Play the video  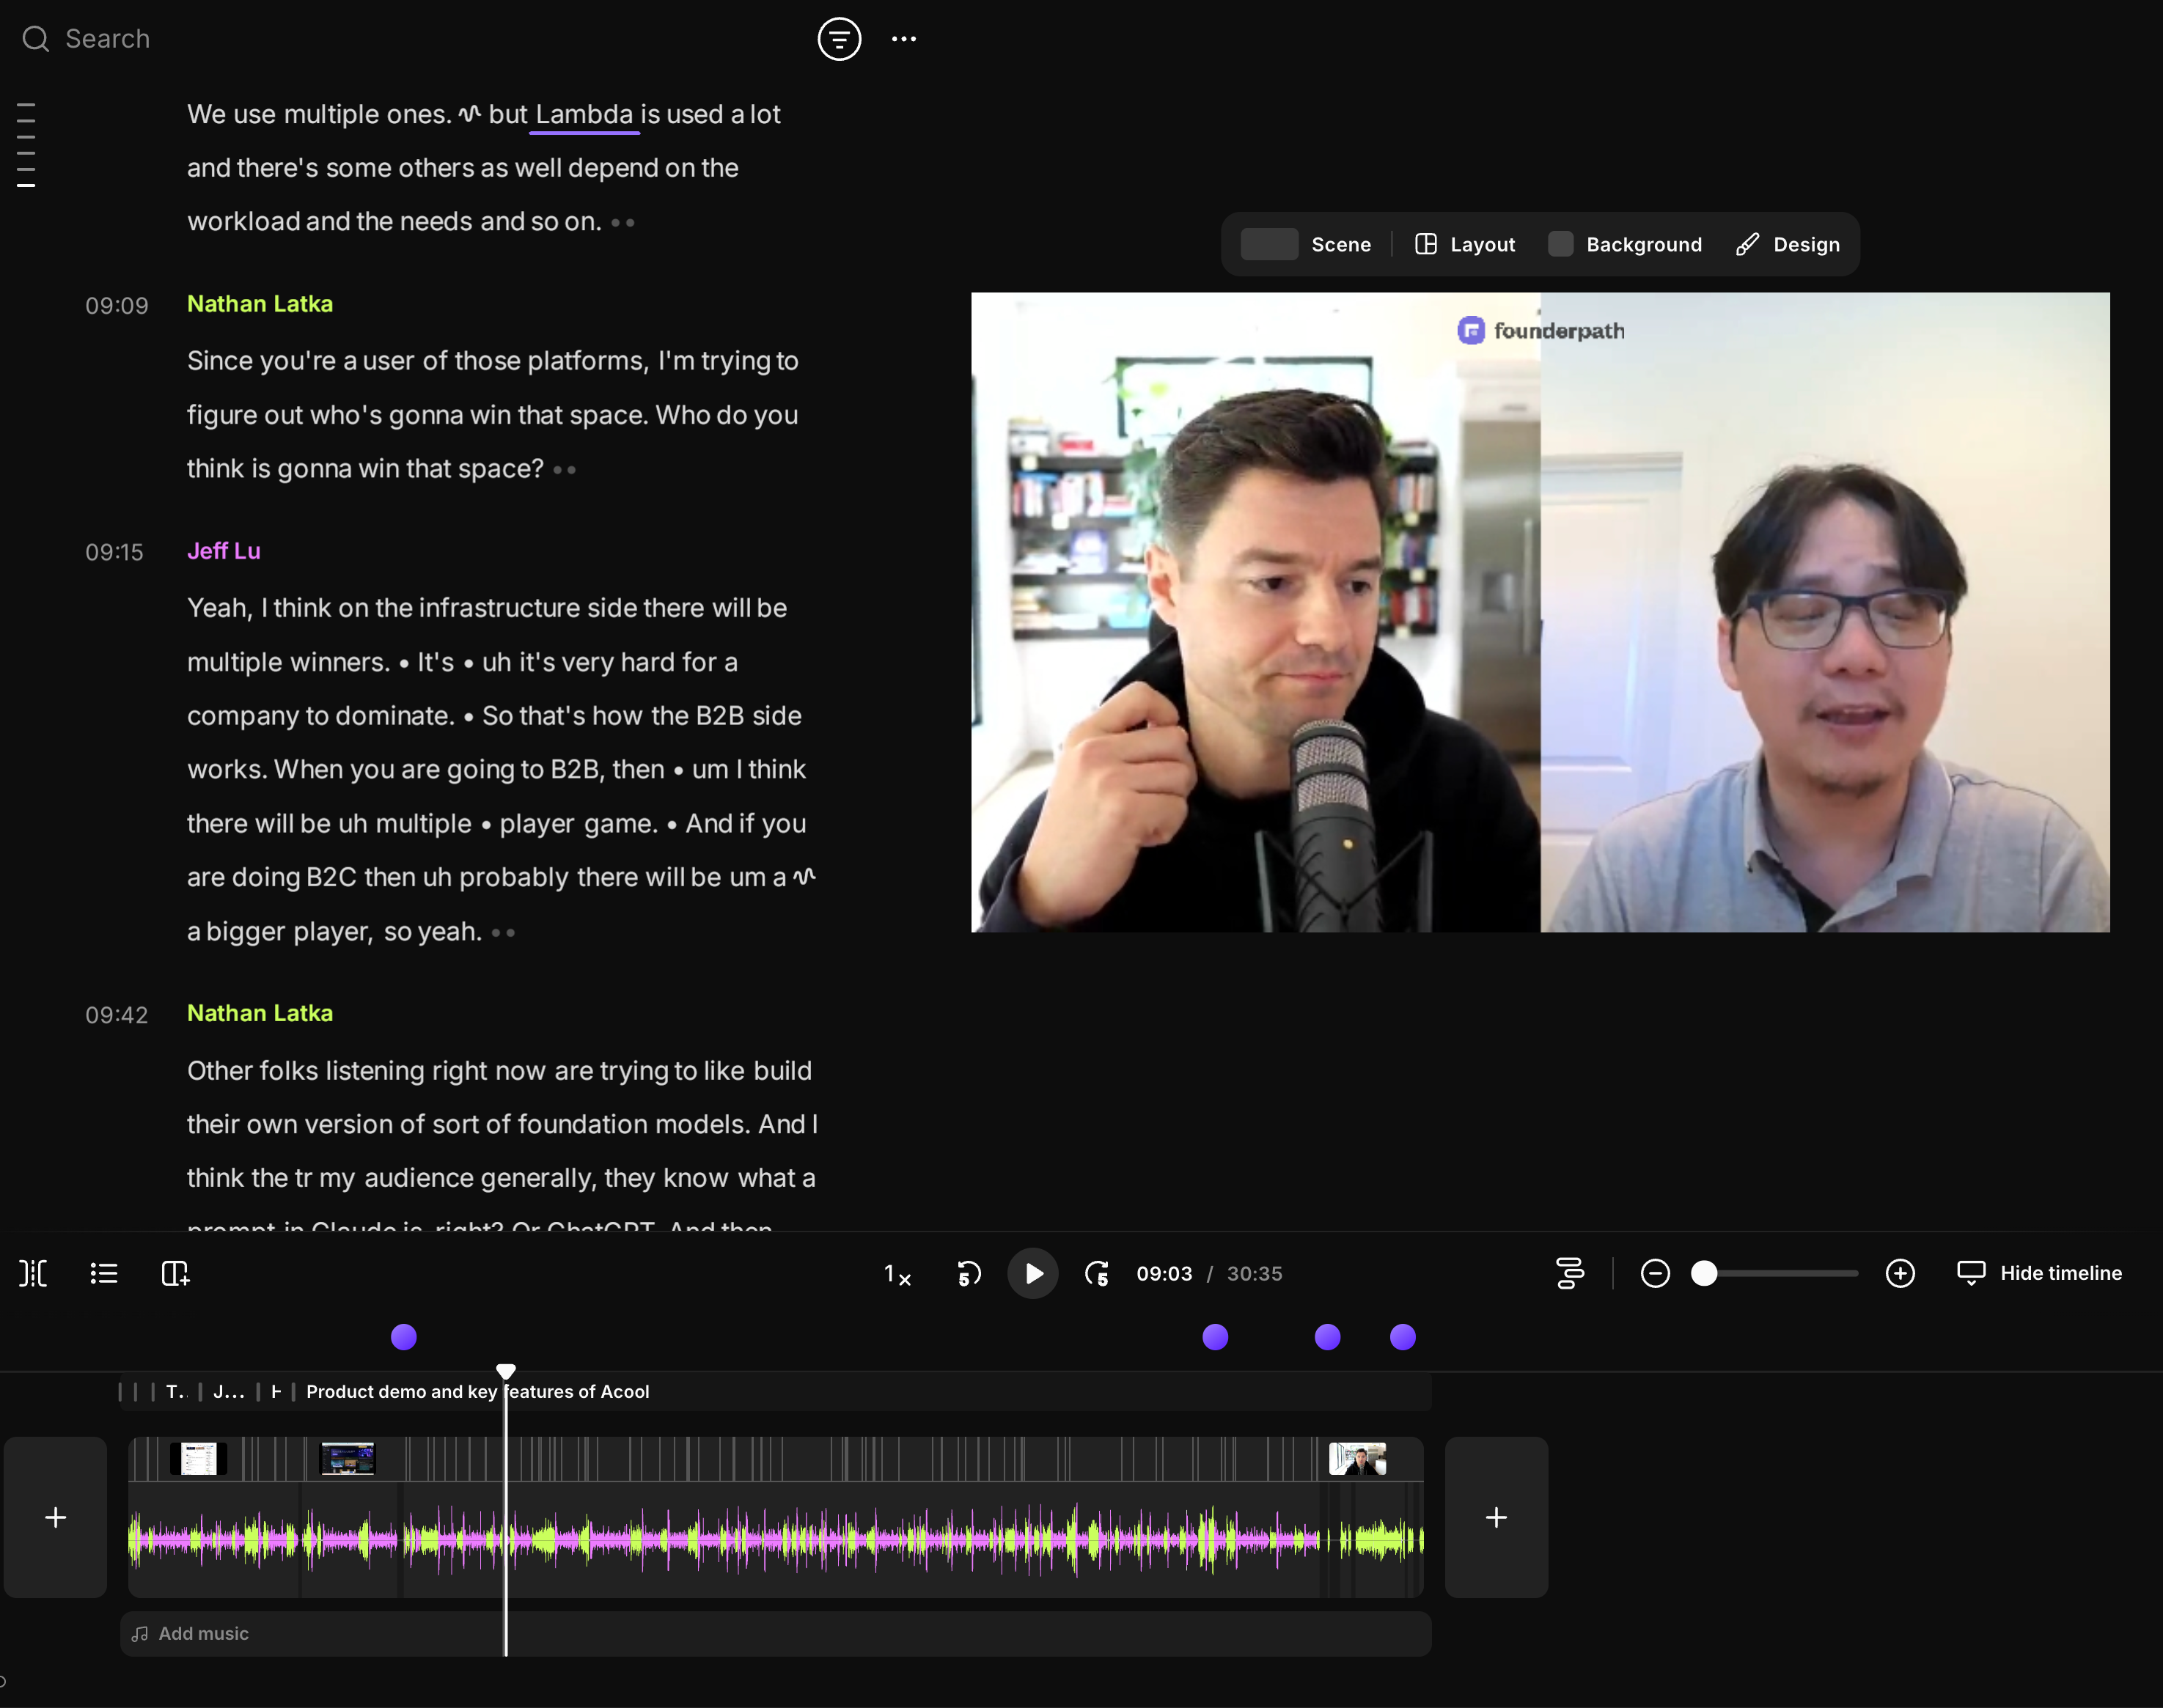tap(1033, 1274)
